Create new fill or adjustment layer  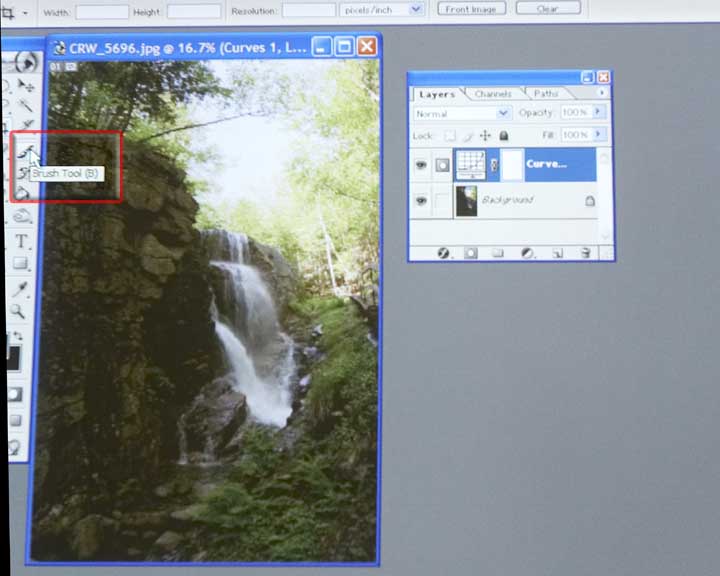tap(528, 253)
